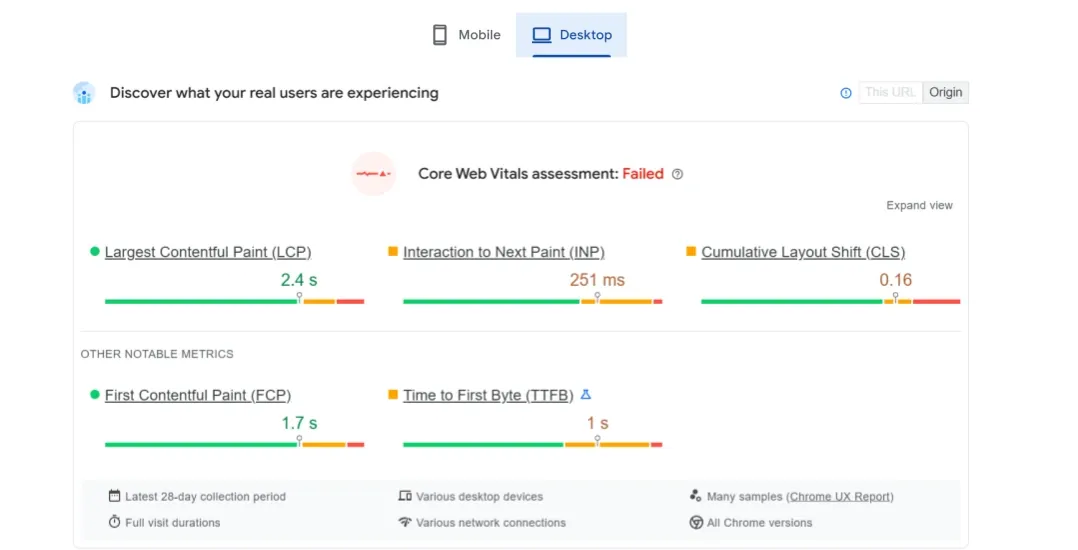Click the info icon beside This URL
Viewport: 1078px width, 550px height.
(846, 93)
